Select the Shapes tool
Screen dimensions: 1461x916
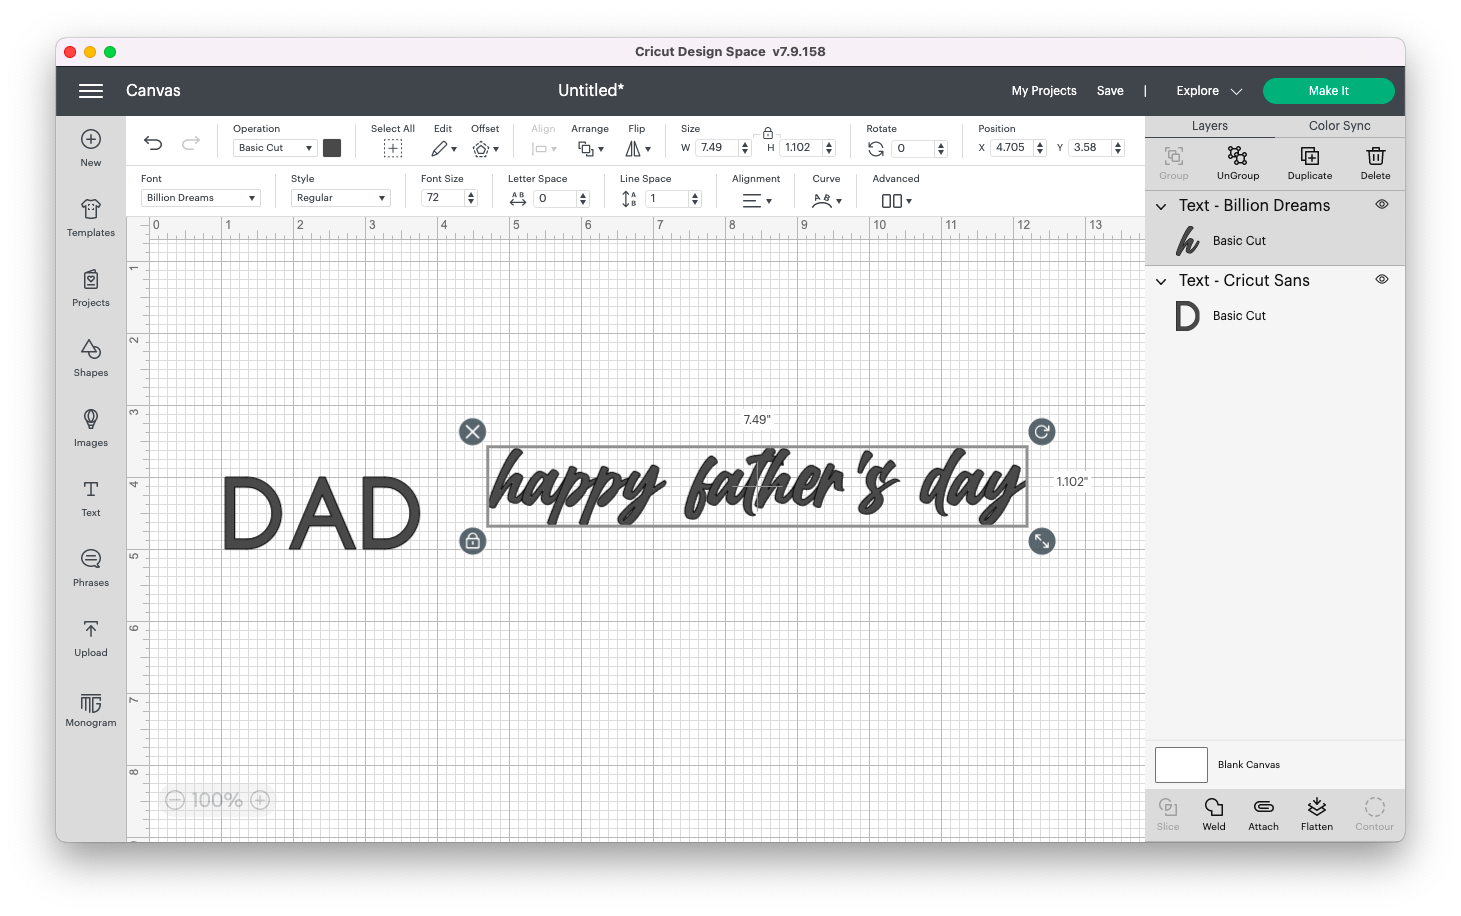pos(90,360)
